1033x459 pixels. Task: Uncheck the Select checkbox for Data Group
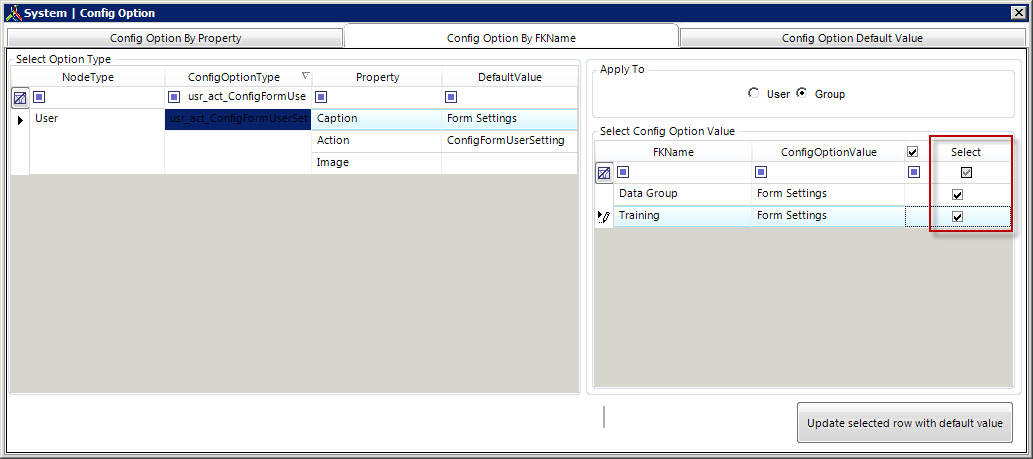tap(957, 194)
